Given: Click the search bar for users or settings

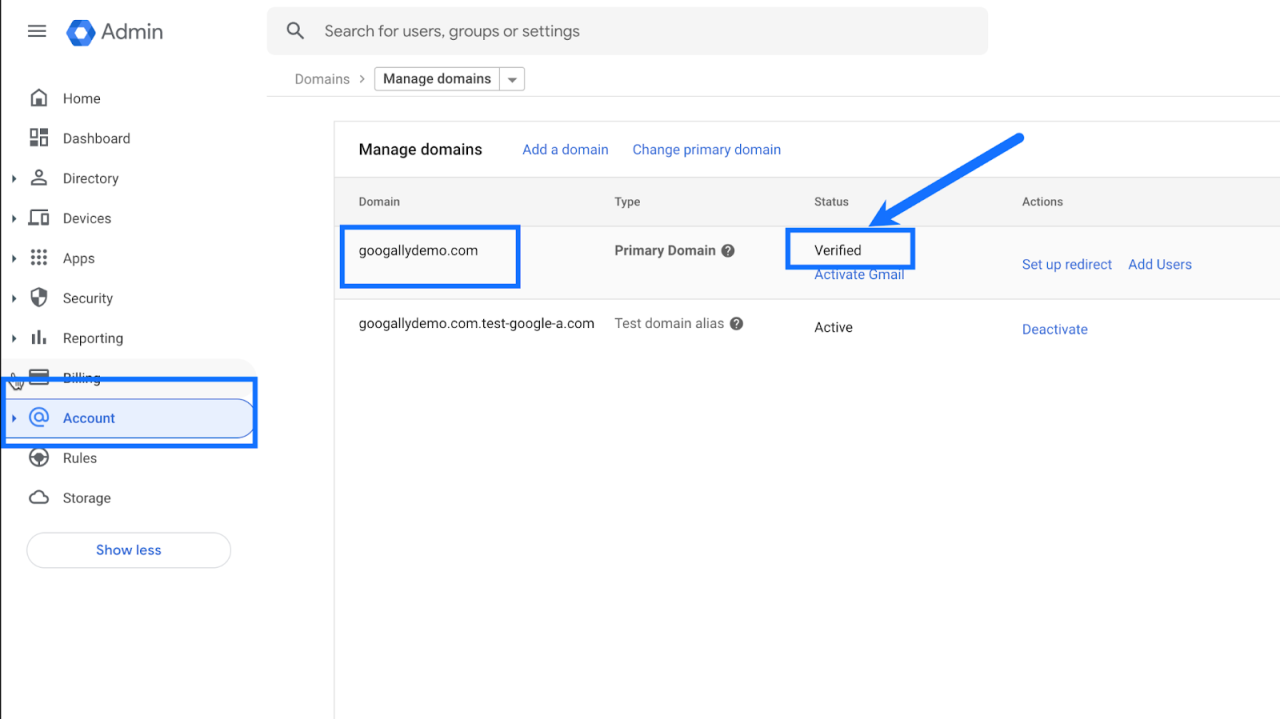Looking at the screenshot, I should (626, 31).
